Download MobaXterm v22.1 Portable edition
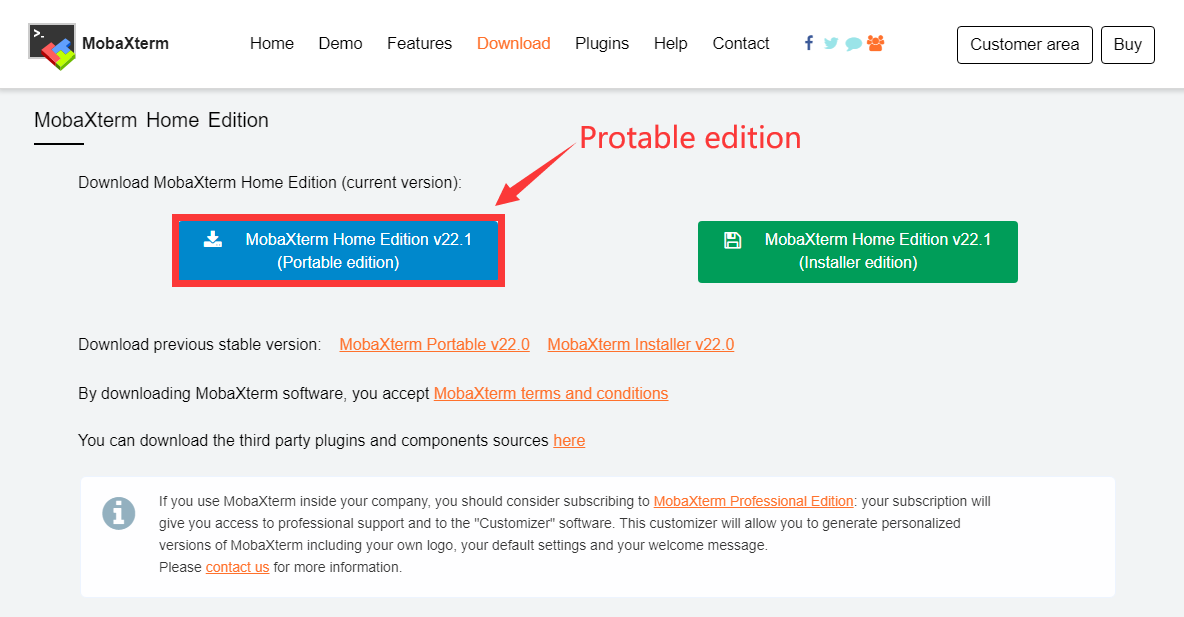This screenshot has width=1184, height=617. pyautogui.click(x=338, y=251)
